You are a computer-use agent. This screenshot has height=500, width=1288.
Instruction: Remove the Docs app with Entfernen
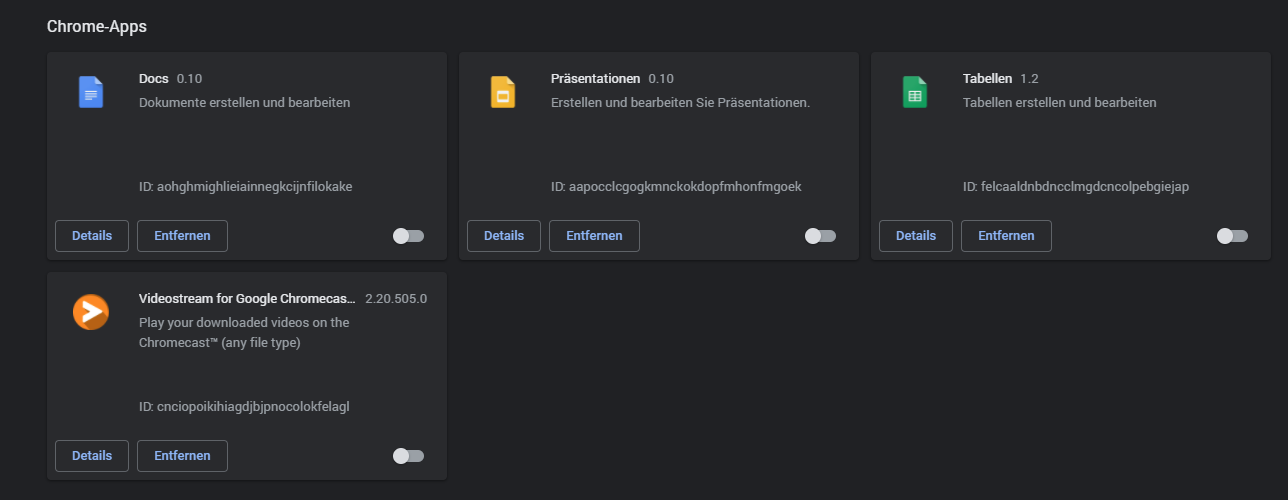point(182,236)
